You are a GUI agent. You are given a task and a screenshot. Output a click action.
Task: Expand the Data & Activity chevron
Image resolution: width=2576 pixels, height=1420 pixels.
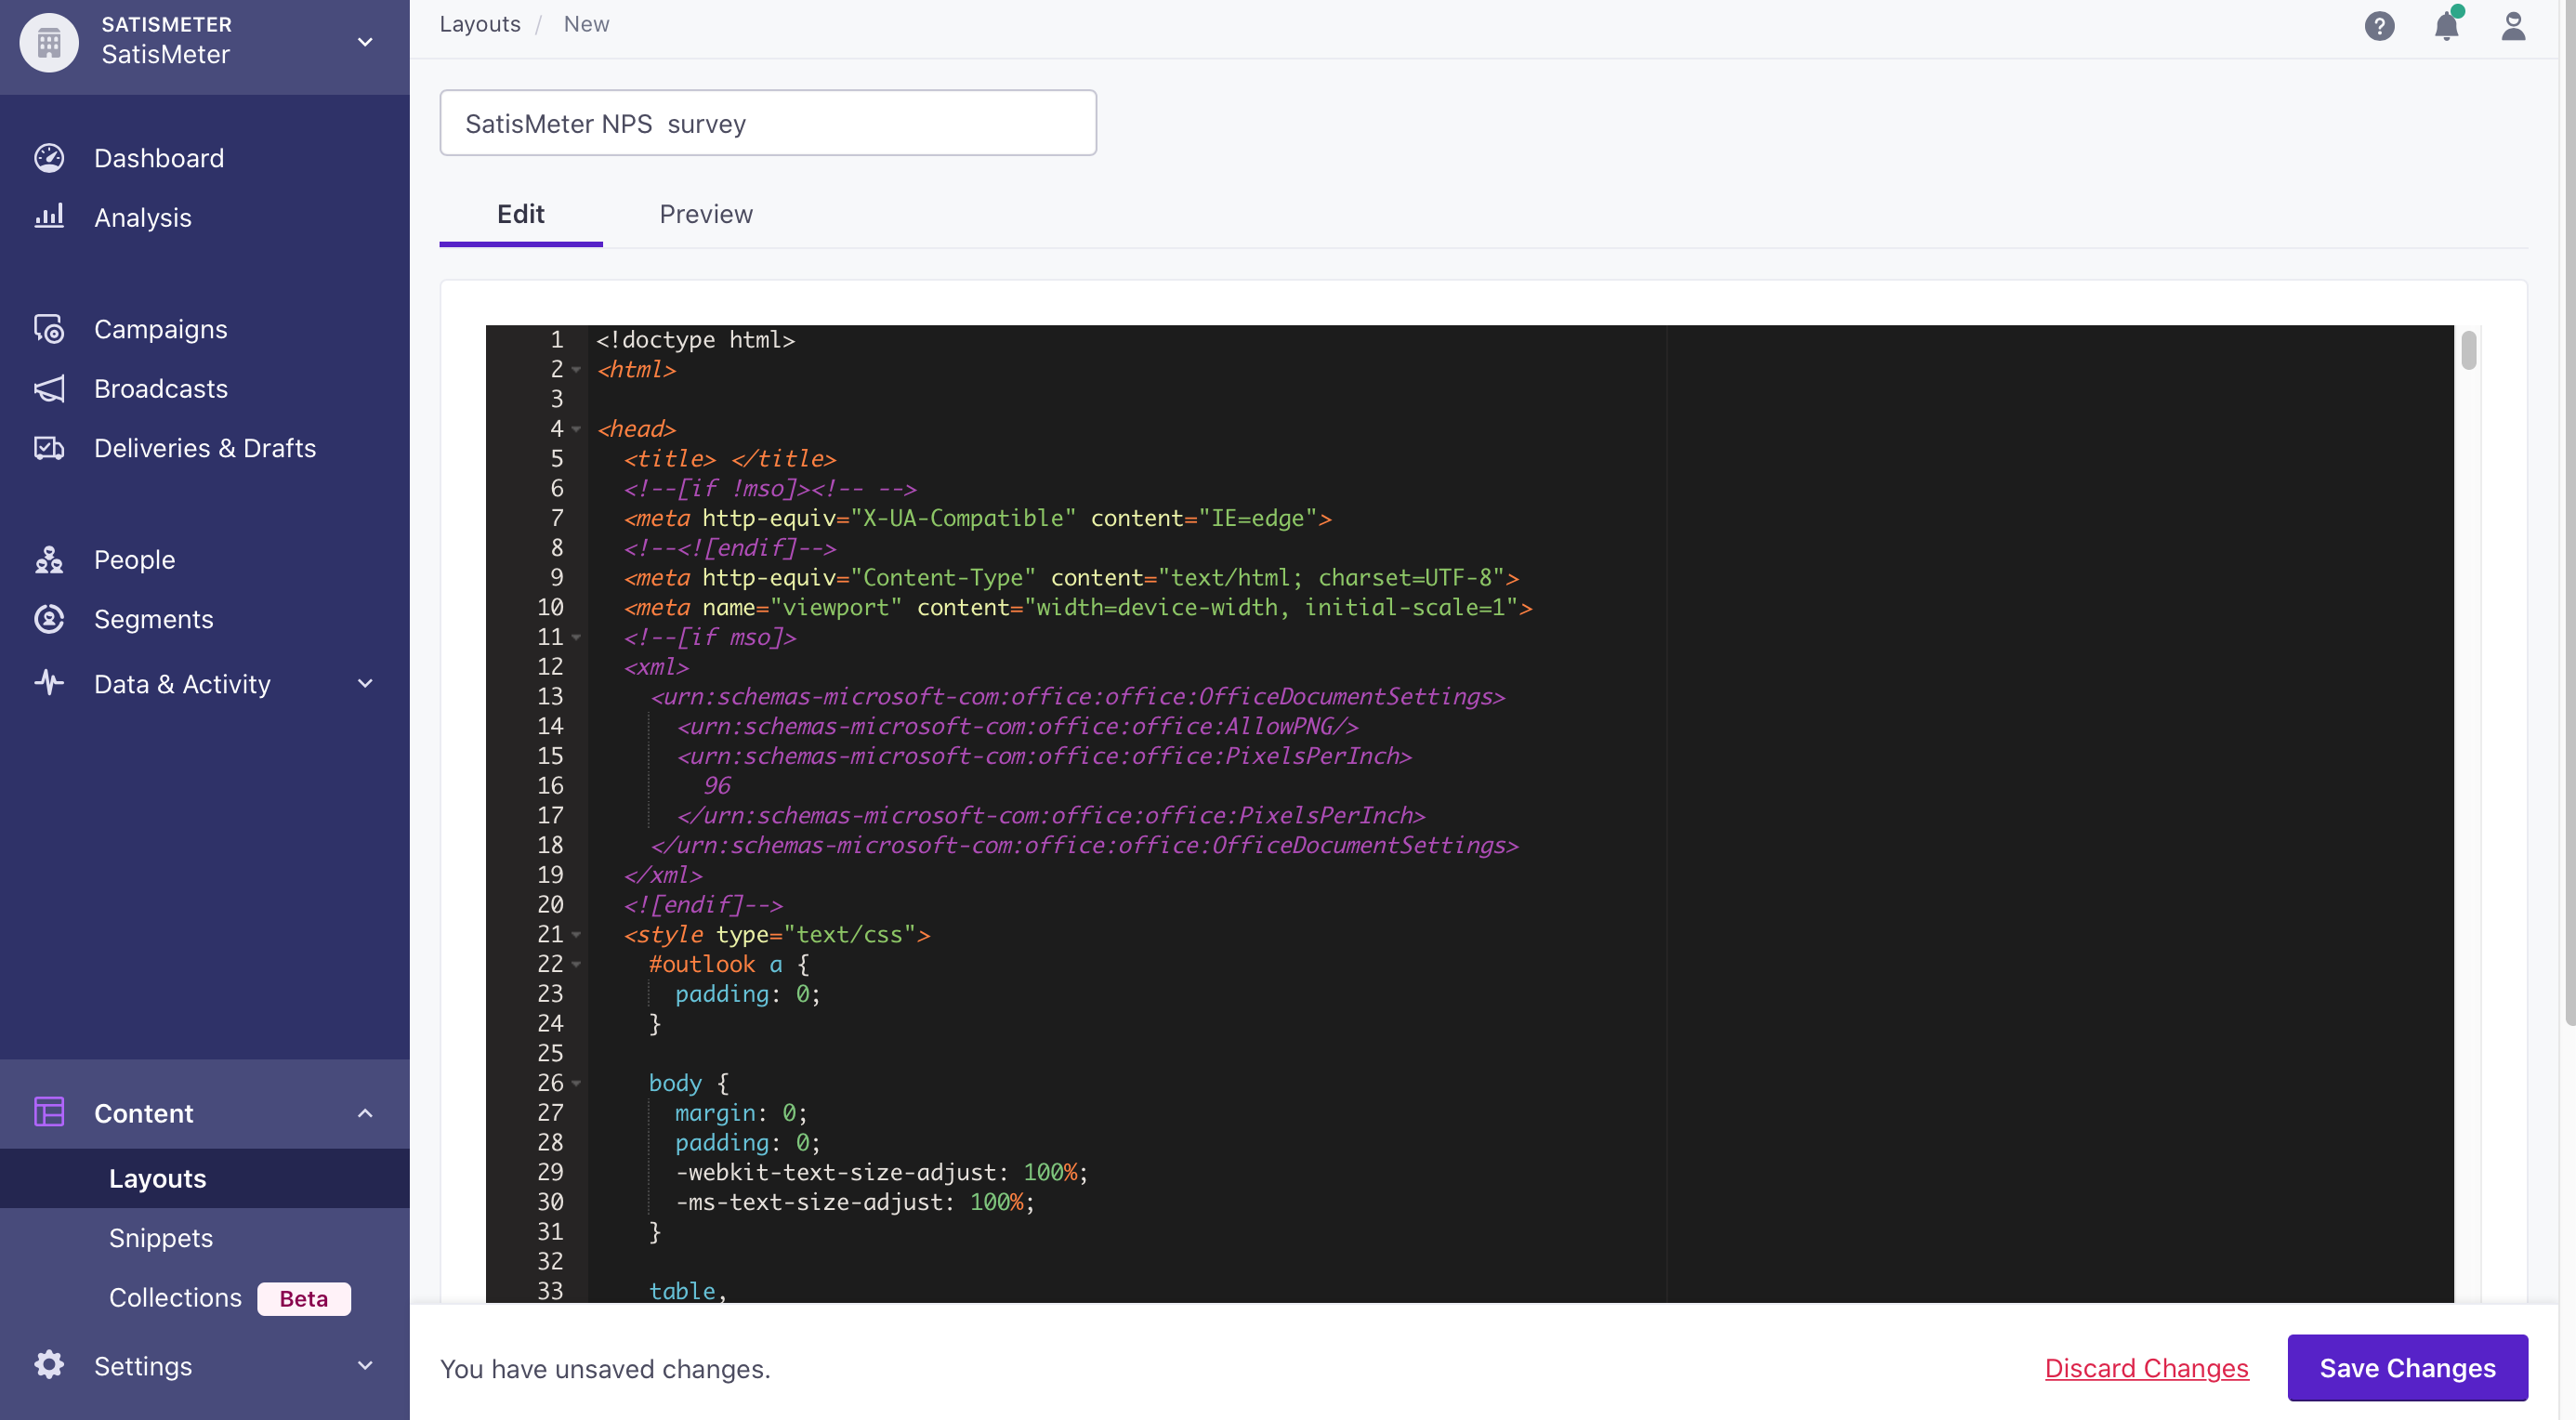365,683
